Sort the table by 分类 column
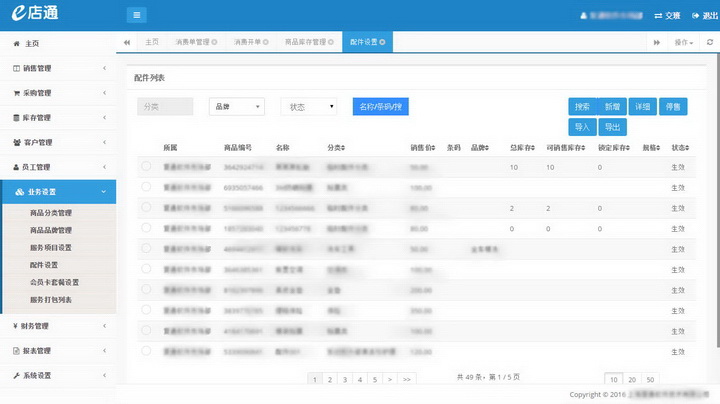This screenshot has width=720, height=404. click(x=336, y=148)
